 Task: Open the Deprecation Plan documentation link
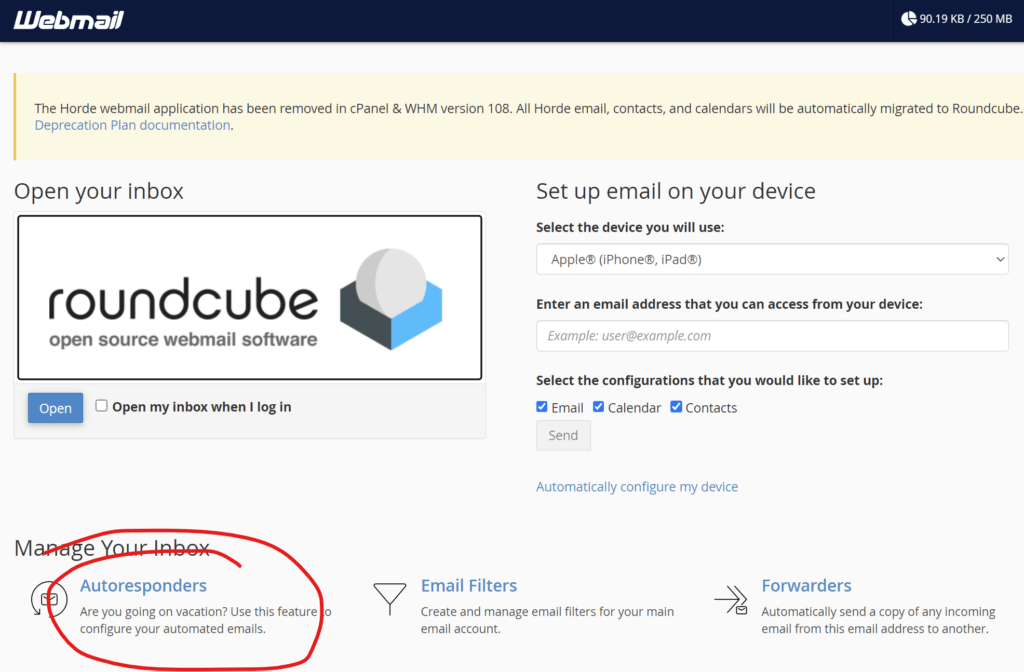click(133, 125)
